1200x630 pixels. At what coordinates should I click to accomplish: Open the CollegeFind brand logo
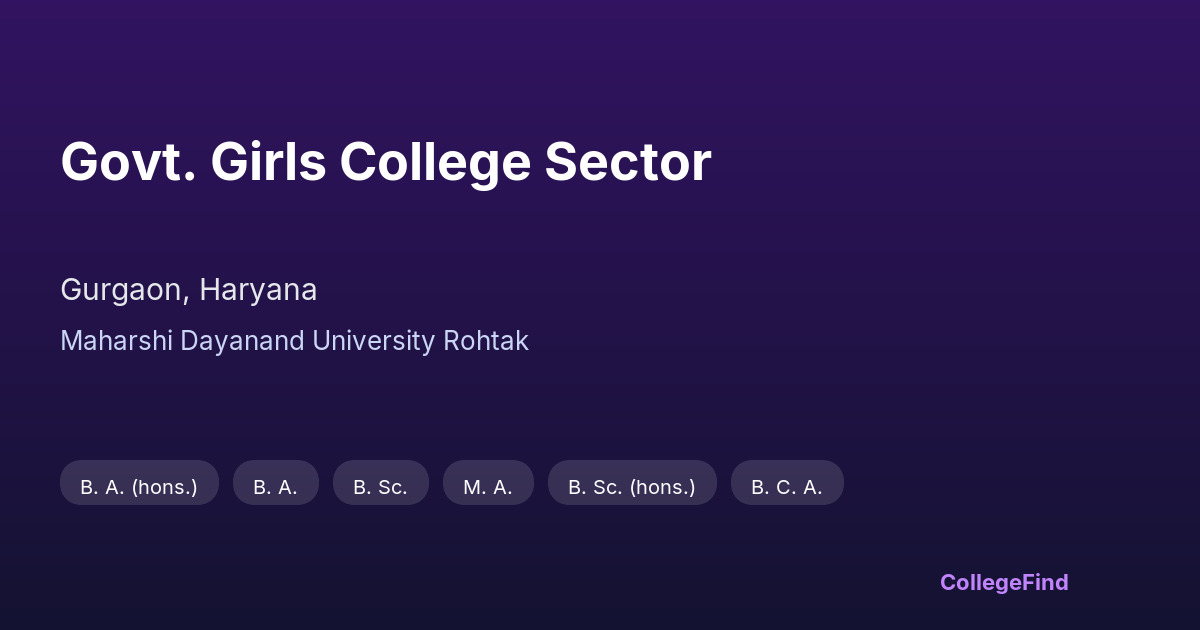(1004, 582)
